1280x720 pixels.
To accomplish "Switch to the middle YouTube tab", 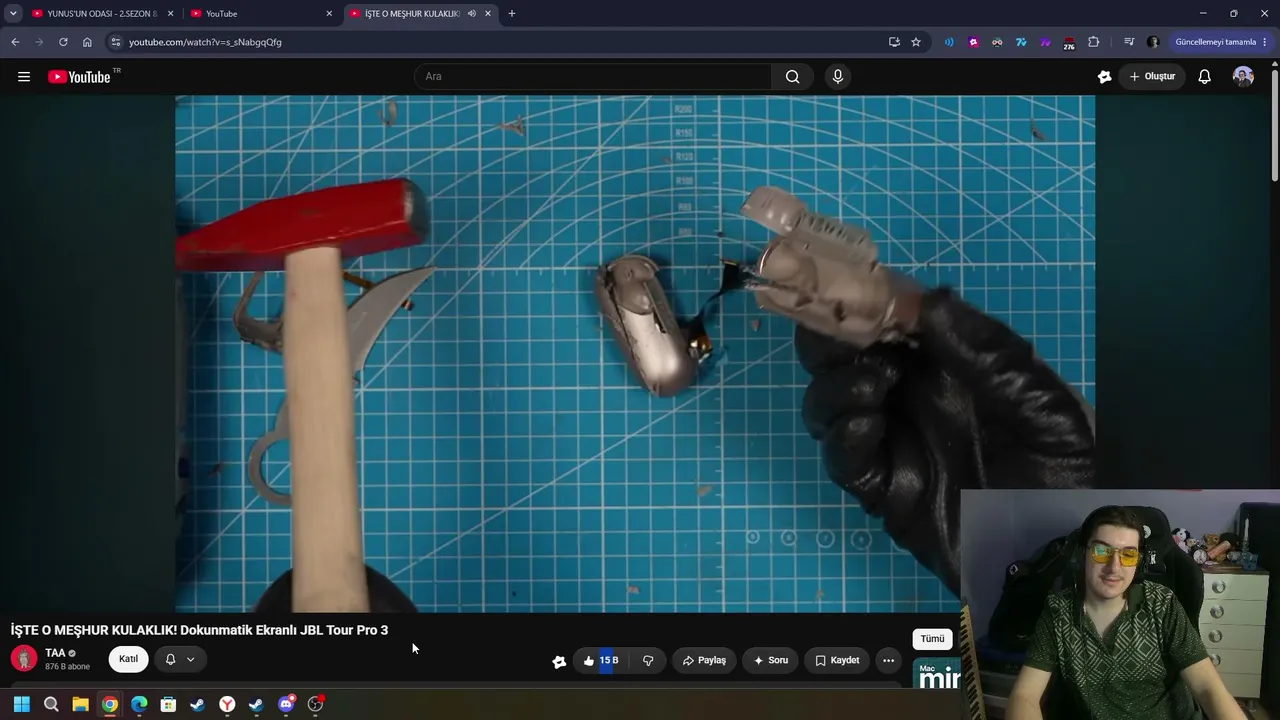I will tap(260, 14).
